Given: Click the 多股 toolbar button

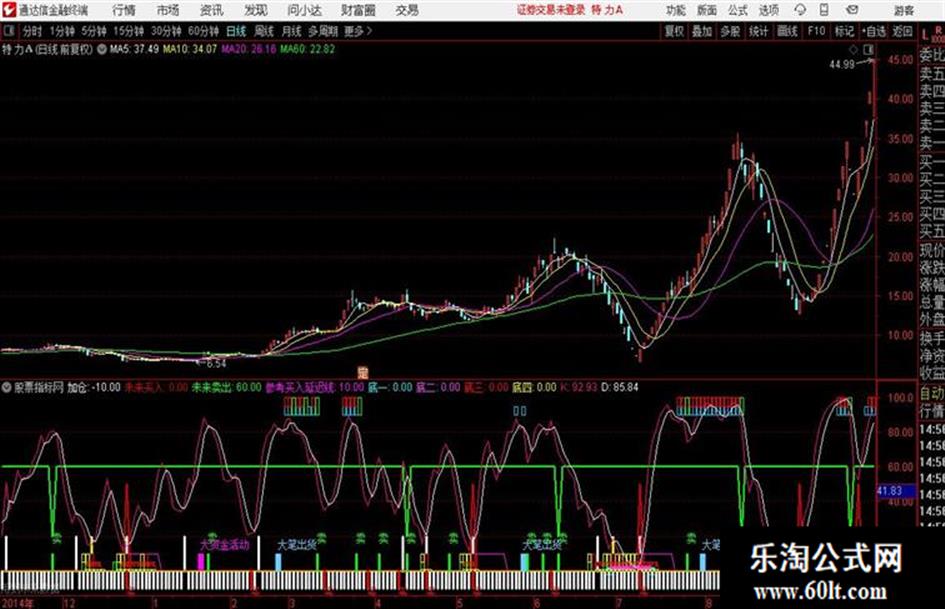Looking at the screenshot, I should coord(730,31).
